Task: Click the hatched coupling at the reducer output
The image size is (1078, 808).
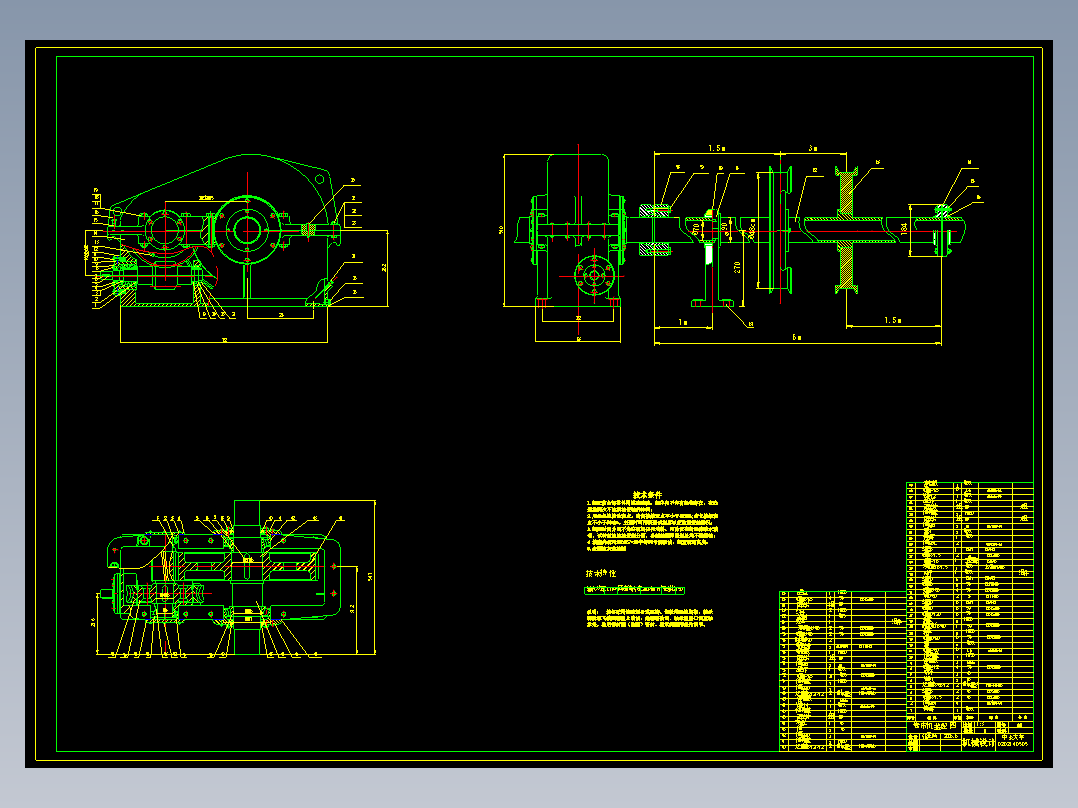Action: pos(654,230)
